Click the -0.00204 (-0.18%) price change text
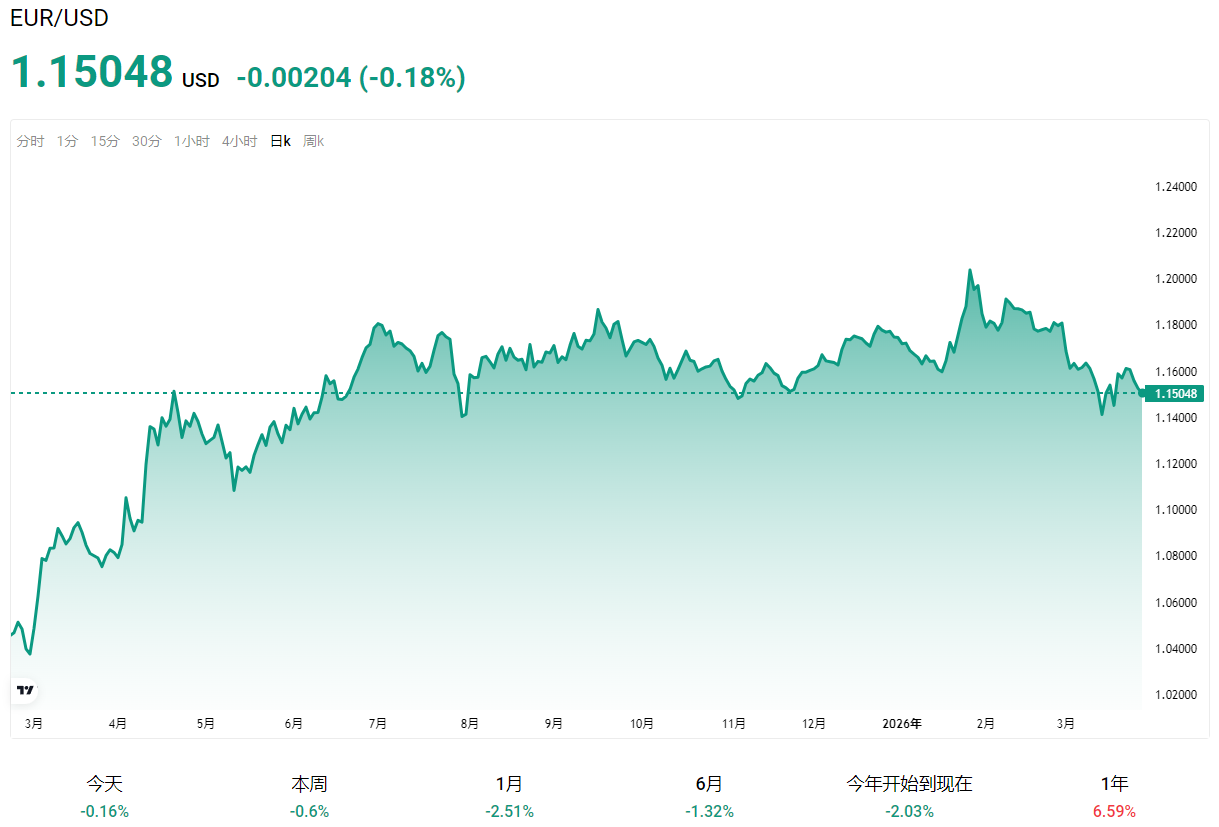The width and height of the screenshot is (1219, 827). (x=350, y=77)
